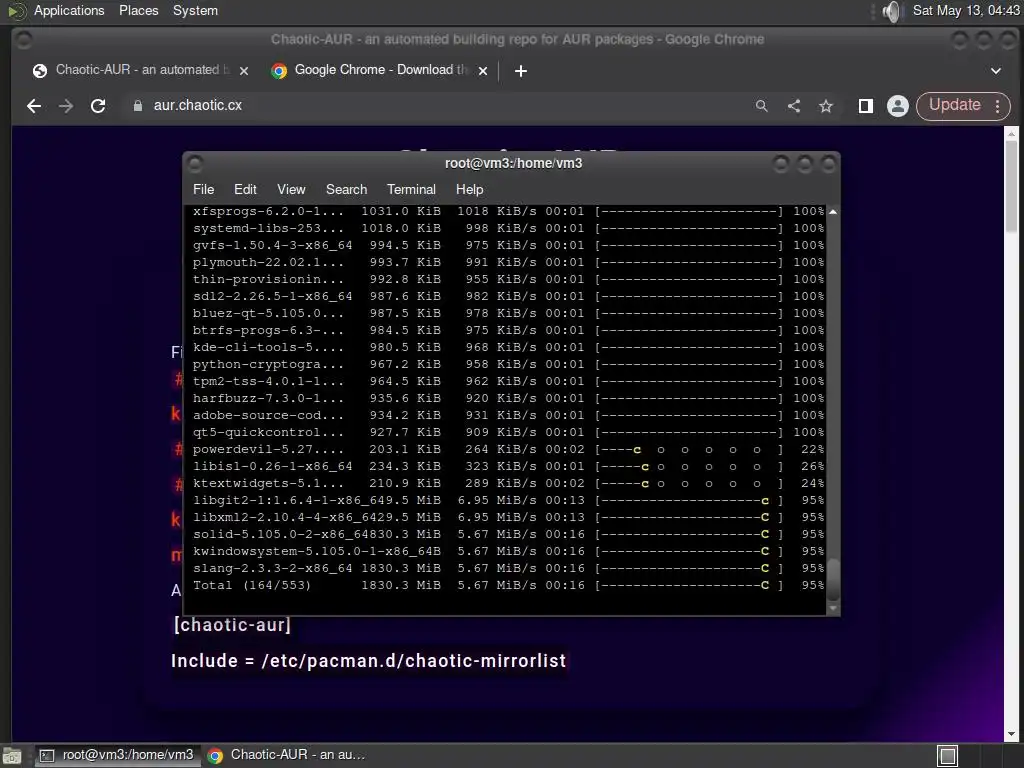Click the btrfs-progs-6.3 terminal row
This screenshot has height=768, width=1024.
point(508,330)
